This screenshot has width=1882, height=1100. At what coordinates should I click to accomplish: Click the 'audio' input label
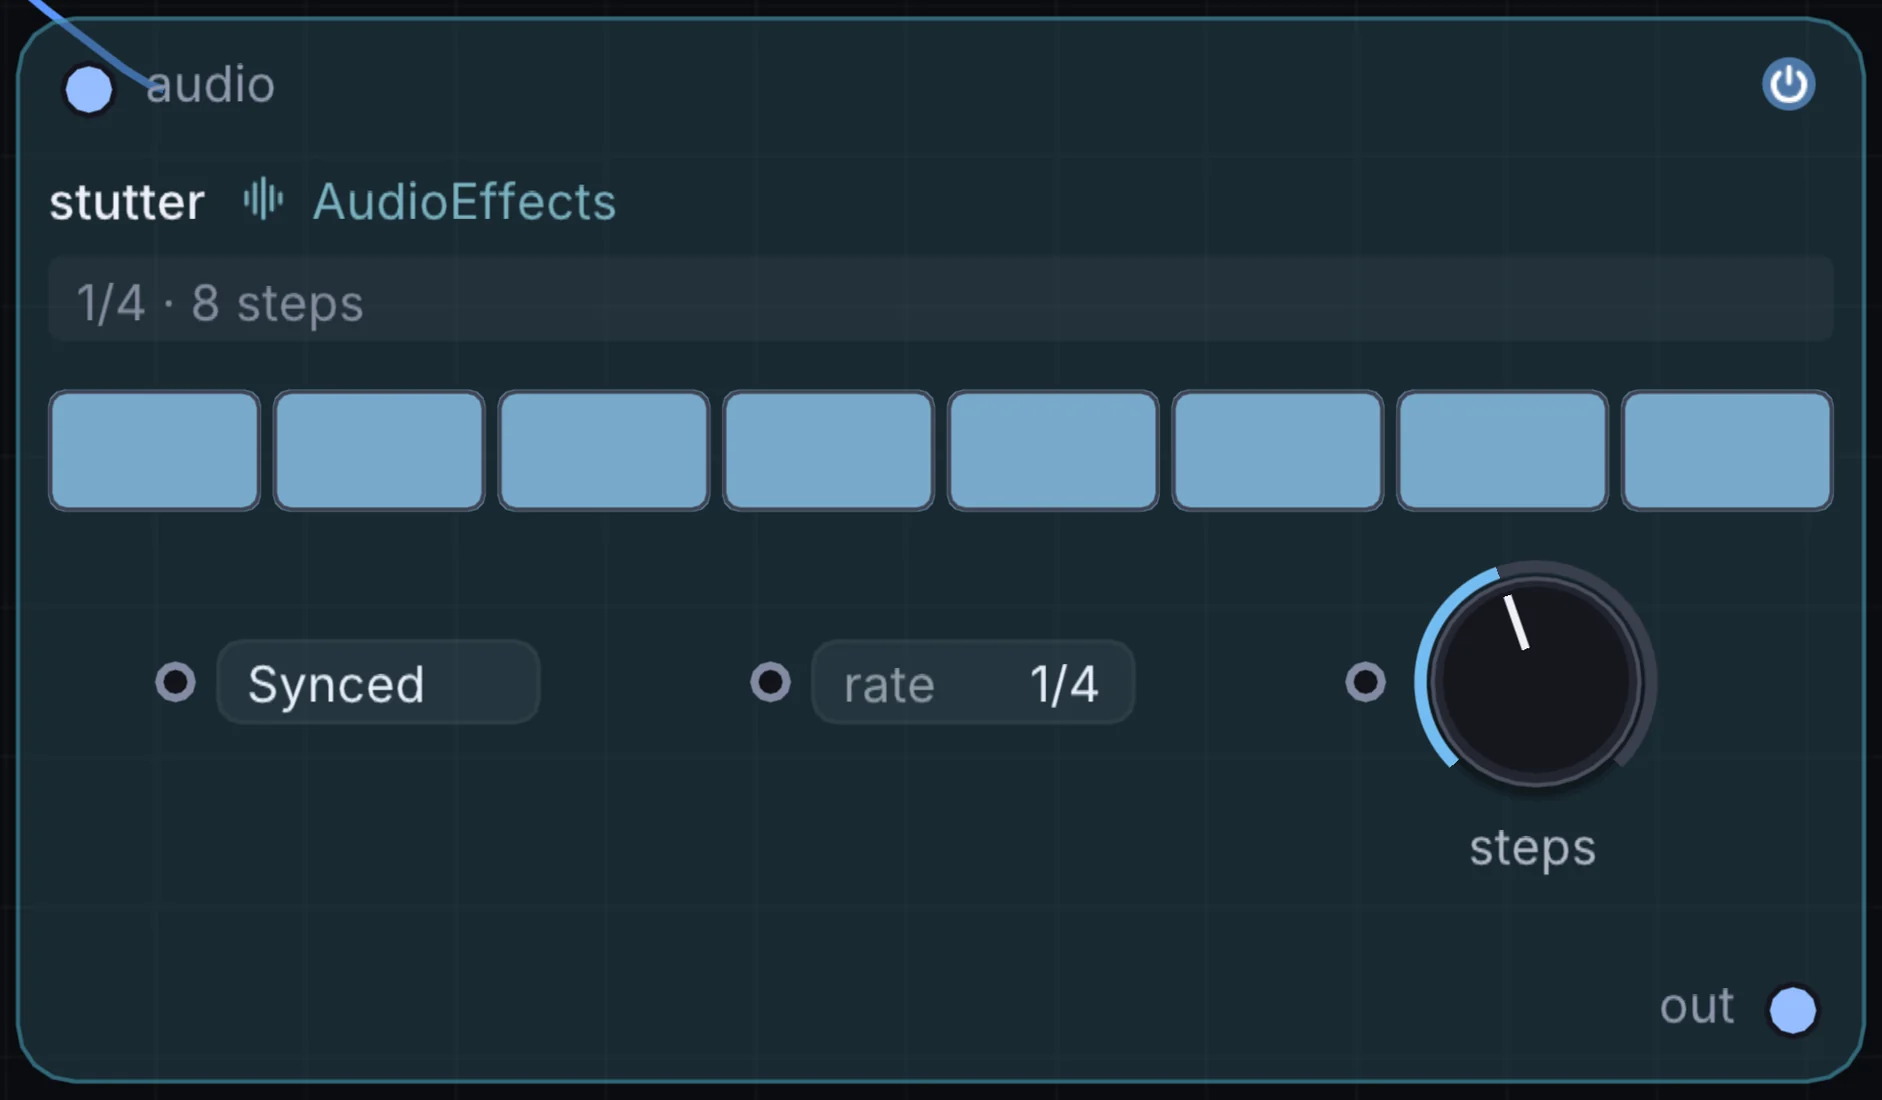(210, 85)
